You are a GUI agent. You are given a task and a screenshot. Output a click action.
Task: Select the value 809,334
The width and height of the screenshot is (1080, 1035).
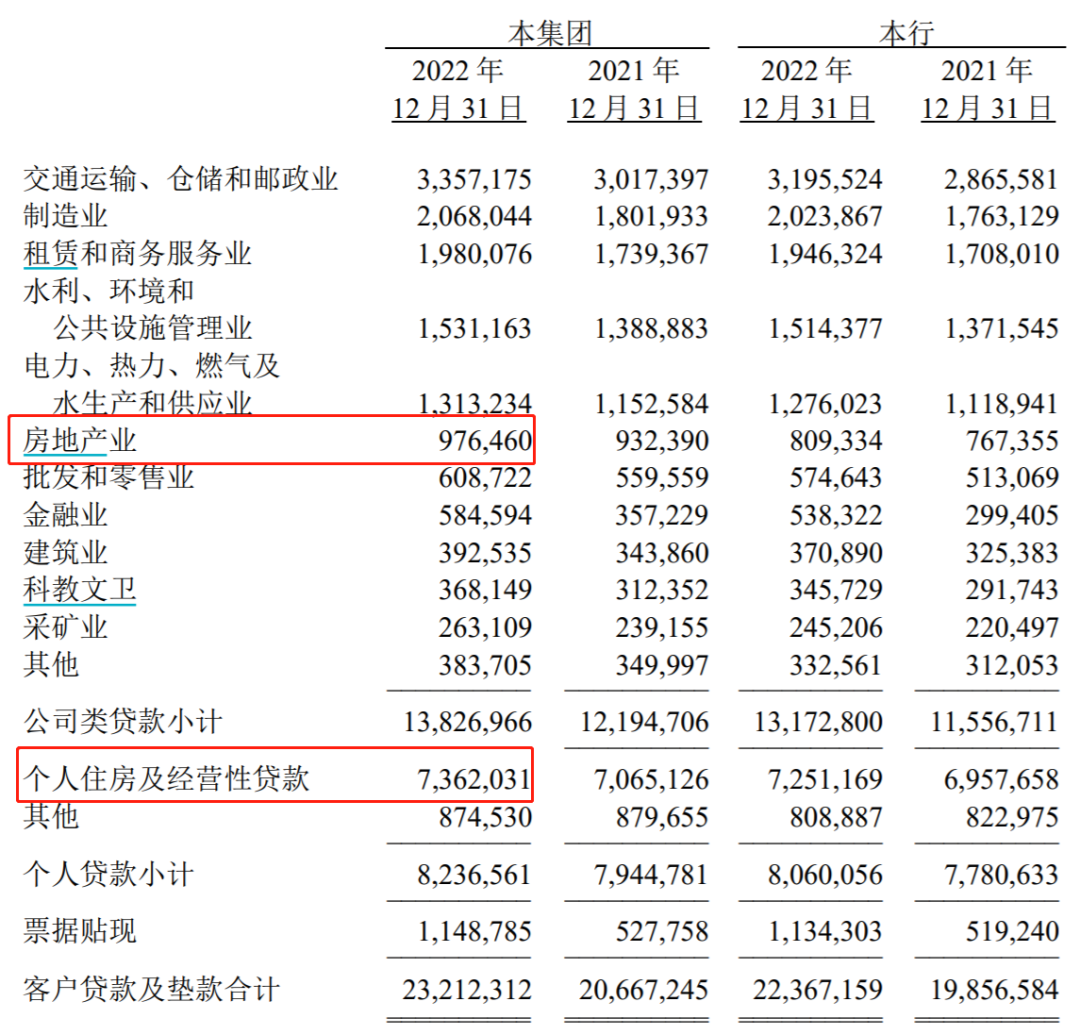click(x=835, y=441)
